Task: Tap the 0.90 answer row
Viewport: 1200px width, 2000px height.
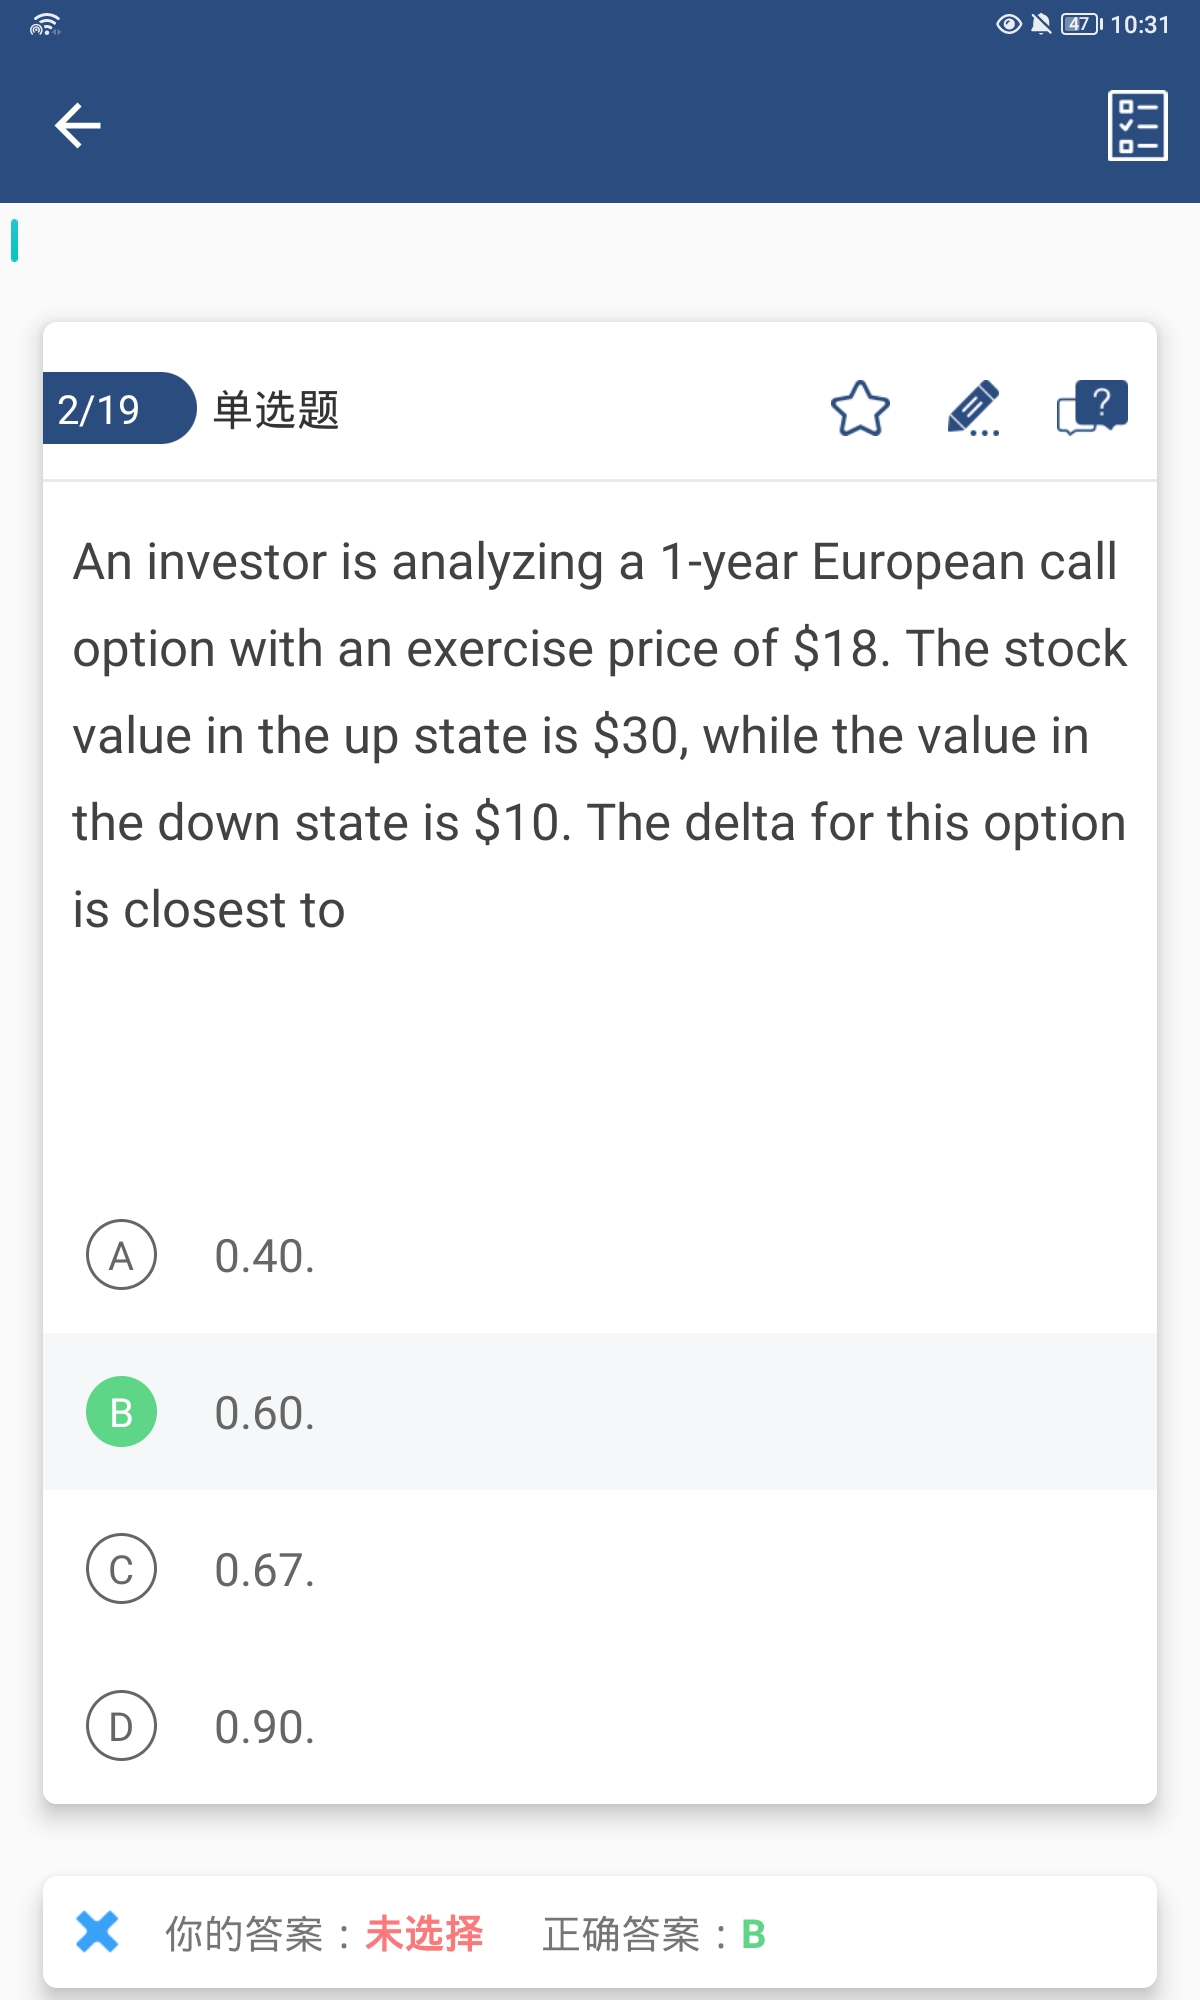Action: (600, 1727)
